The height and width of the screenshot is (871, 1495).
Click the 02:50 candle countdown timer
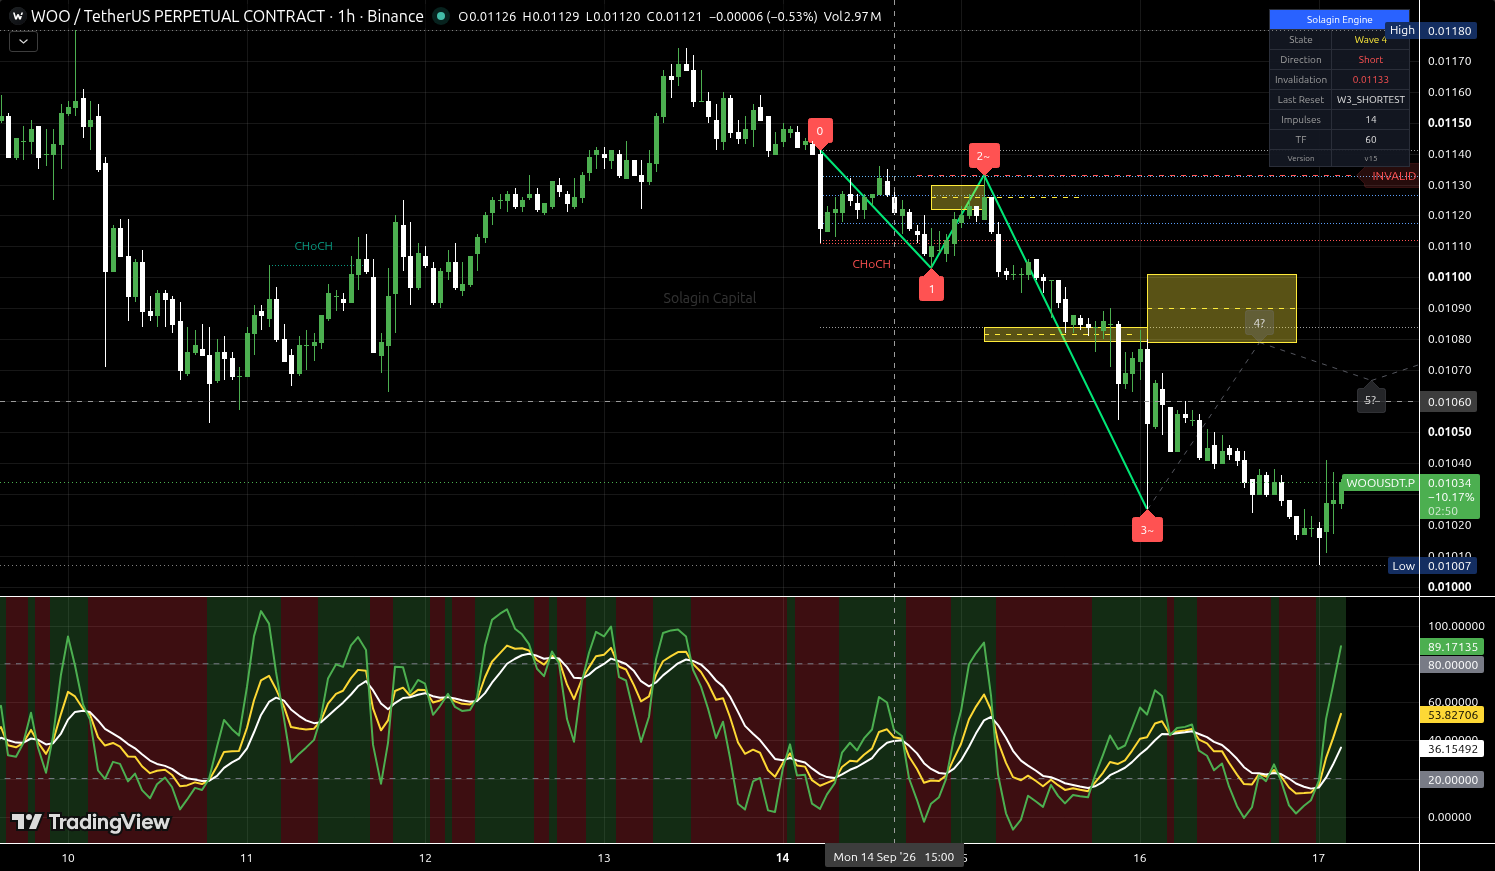(x=1442, y=511)
